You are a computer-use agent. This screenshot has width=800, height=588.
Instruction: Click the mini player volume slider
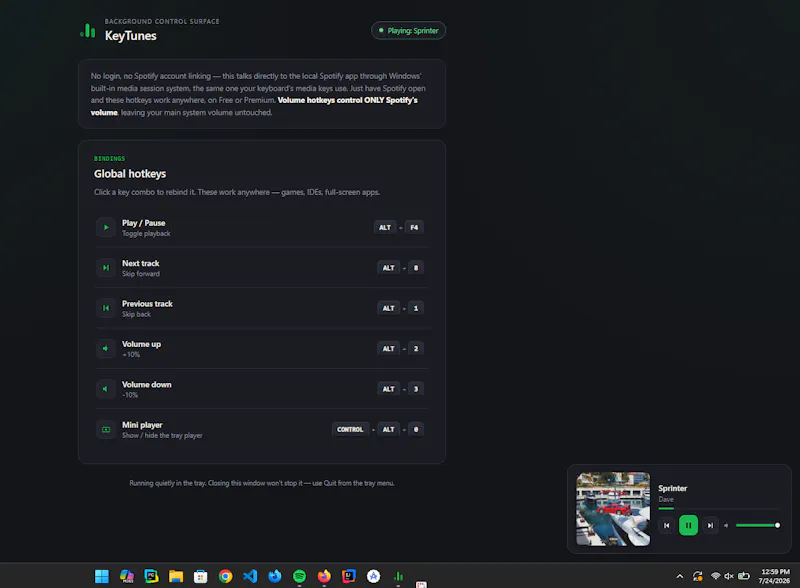pyautogui.click(x=758, y=525)
